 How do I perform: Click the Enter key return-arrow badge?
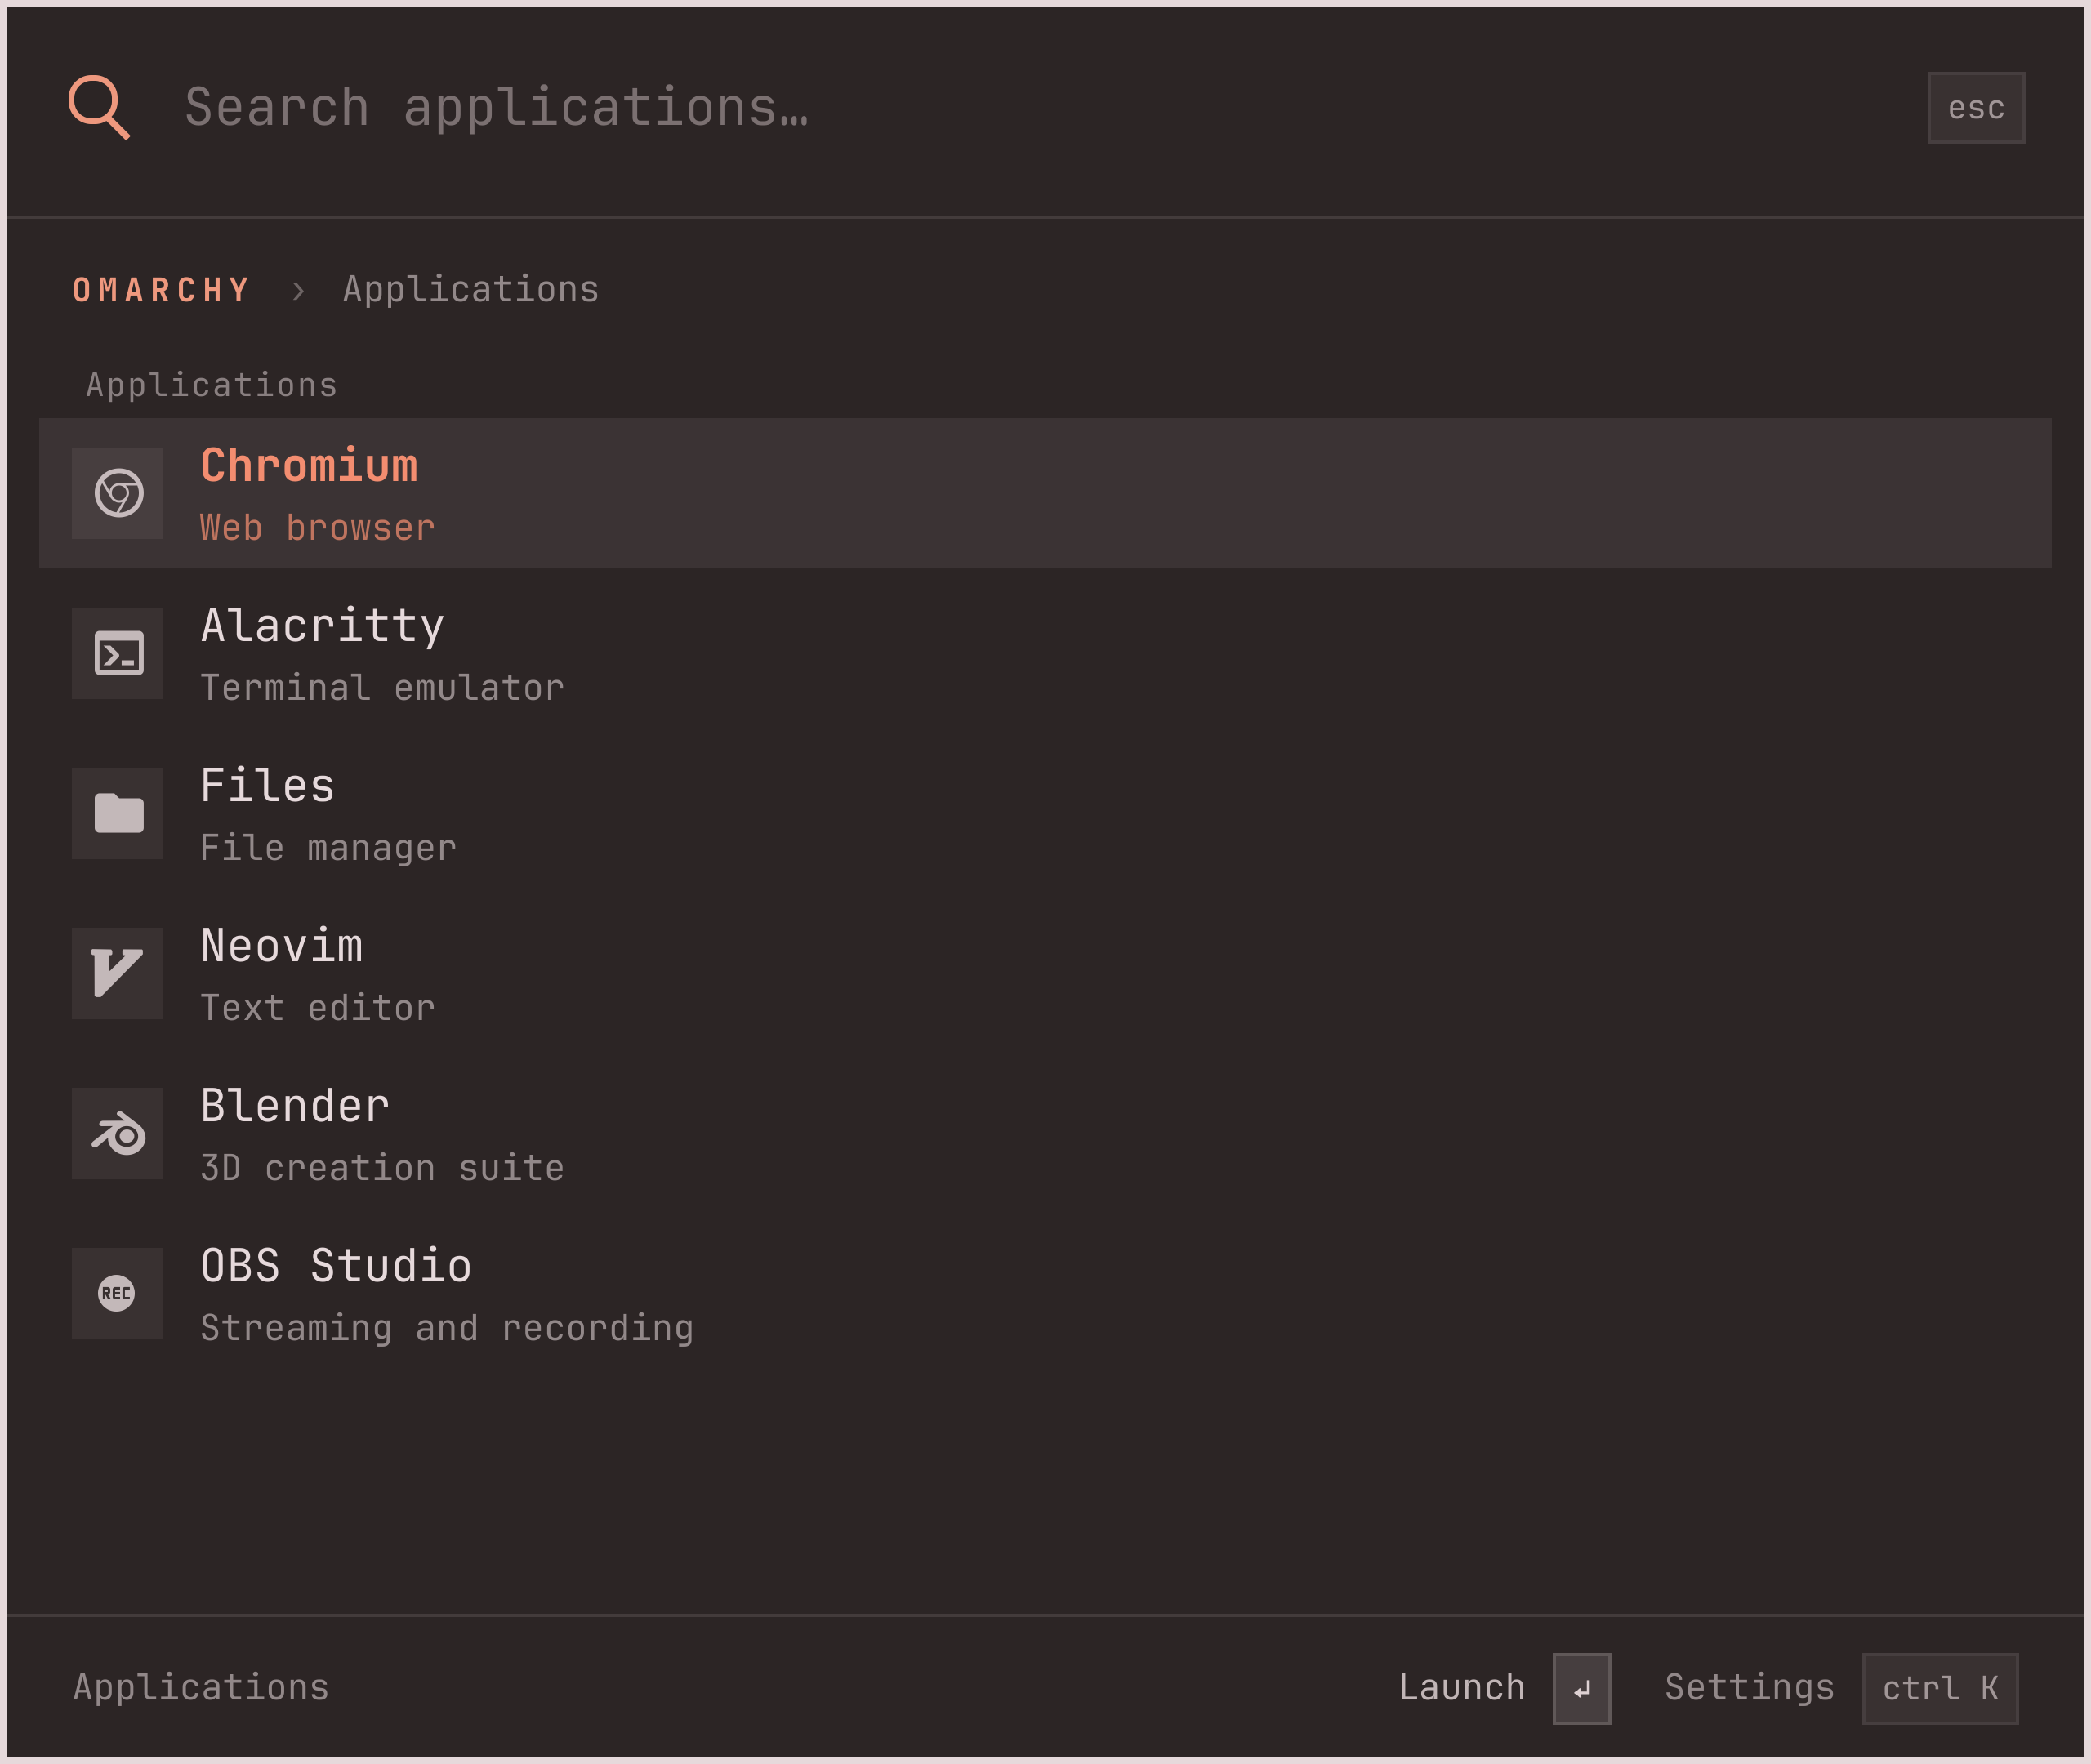(1581, 1689)
